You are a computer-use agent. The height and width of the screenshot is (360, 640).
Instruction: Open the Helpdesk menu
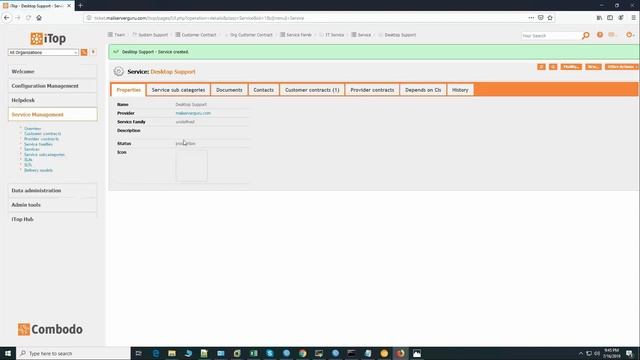click(x=52, y=100)
